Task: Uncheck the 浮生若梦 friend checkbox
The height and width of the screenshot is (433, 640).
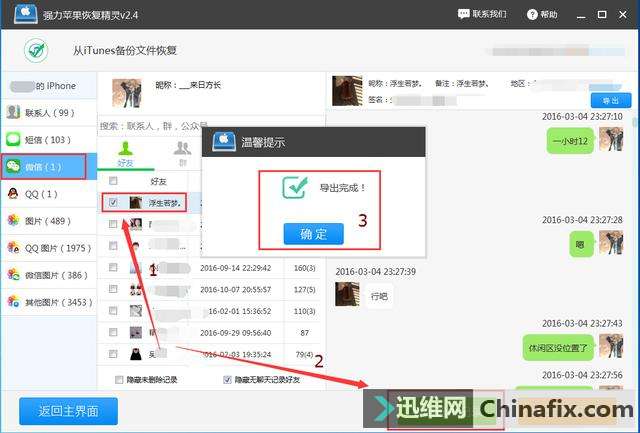Action: click(113, 201)
